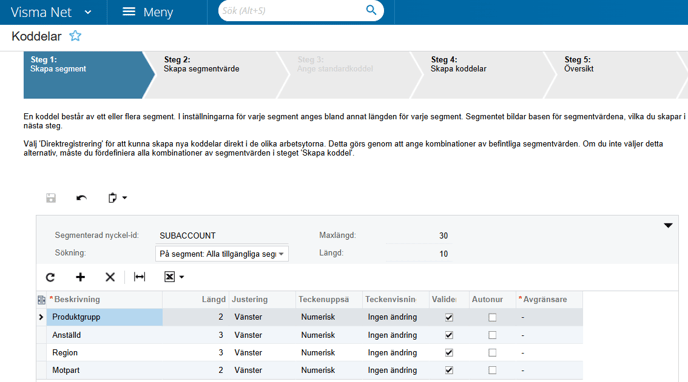Select the Anställd row description
688x382 pixels.
pyautogui.click(x=105, y=335)
